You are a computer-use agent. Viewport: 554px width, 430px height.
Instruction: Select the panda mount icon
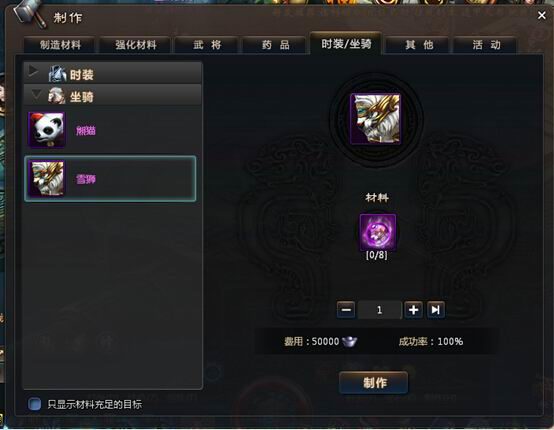point(47,130)
